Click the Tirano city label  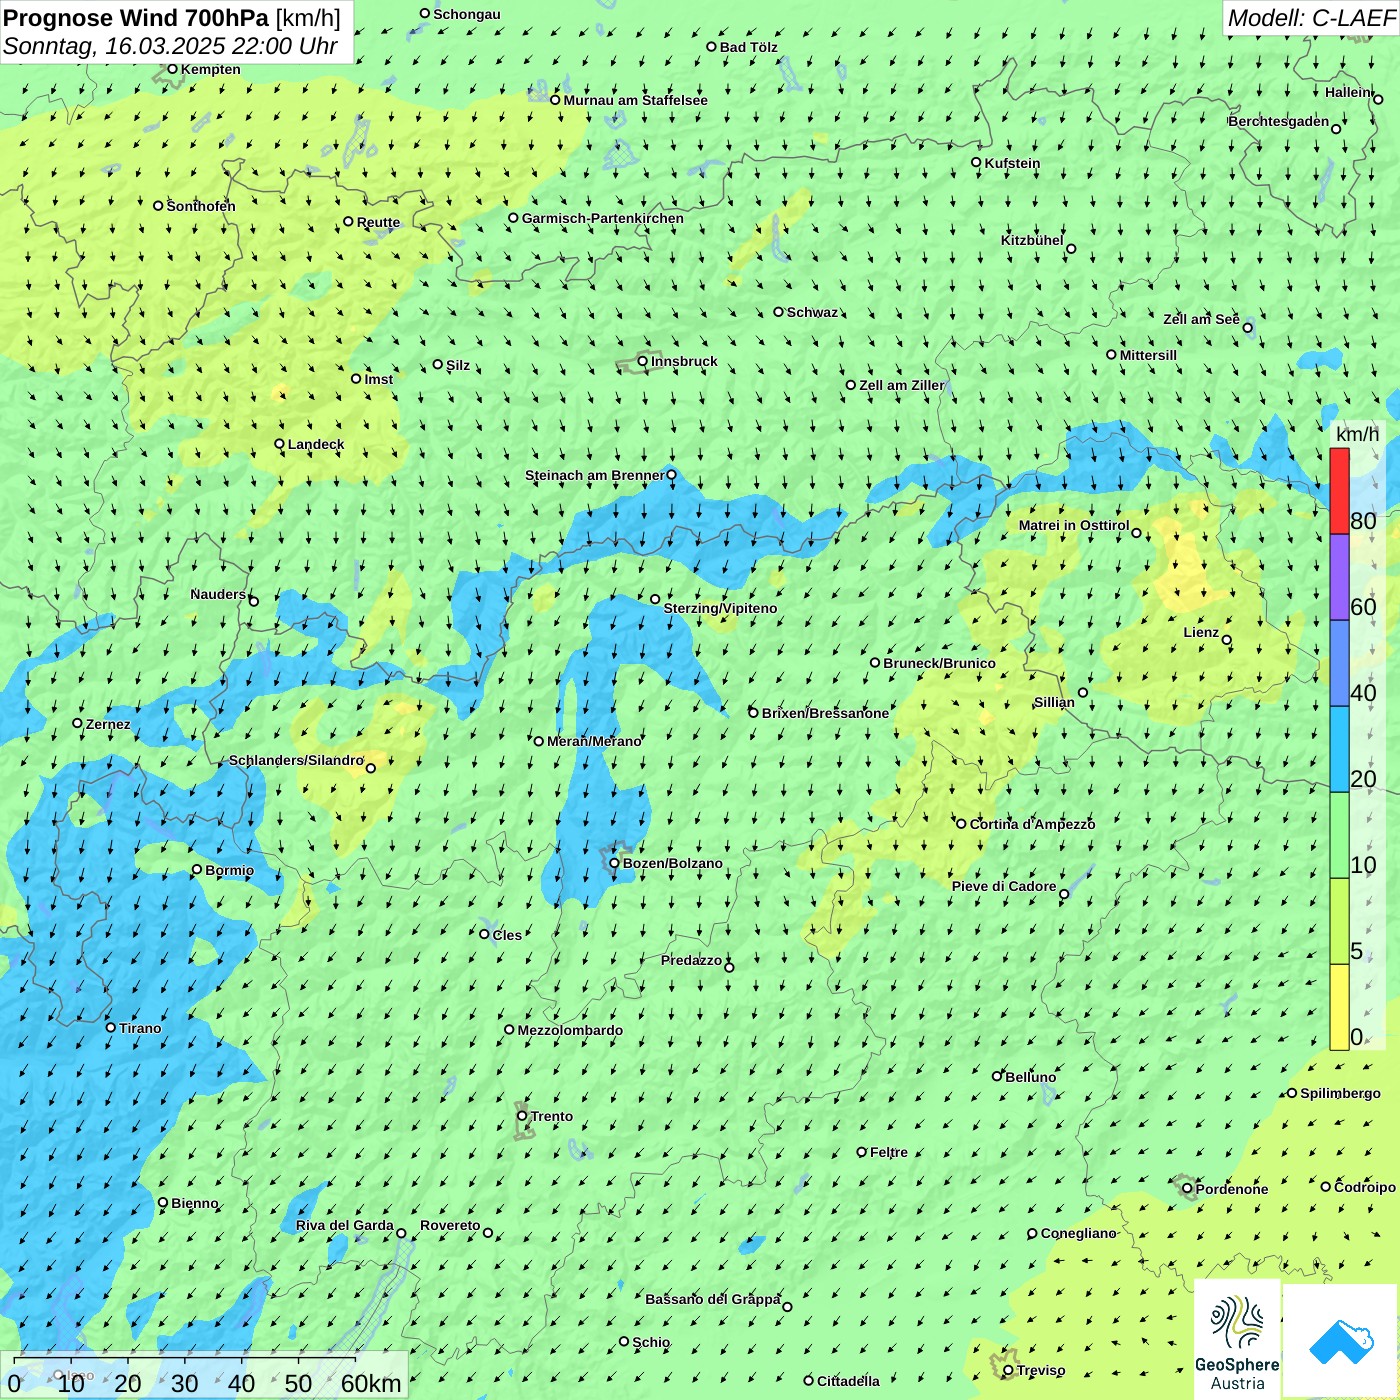[x=140, y=1028]
